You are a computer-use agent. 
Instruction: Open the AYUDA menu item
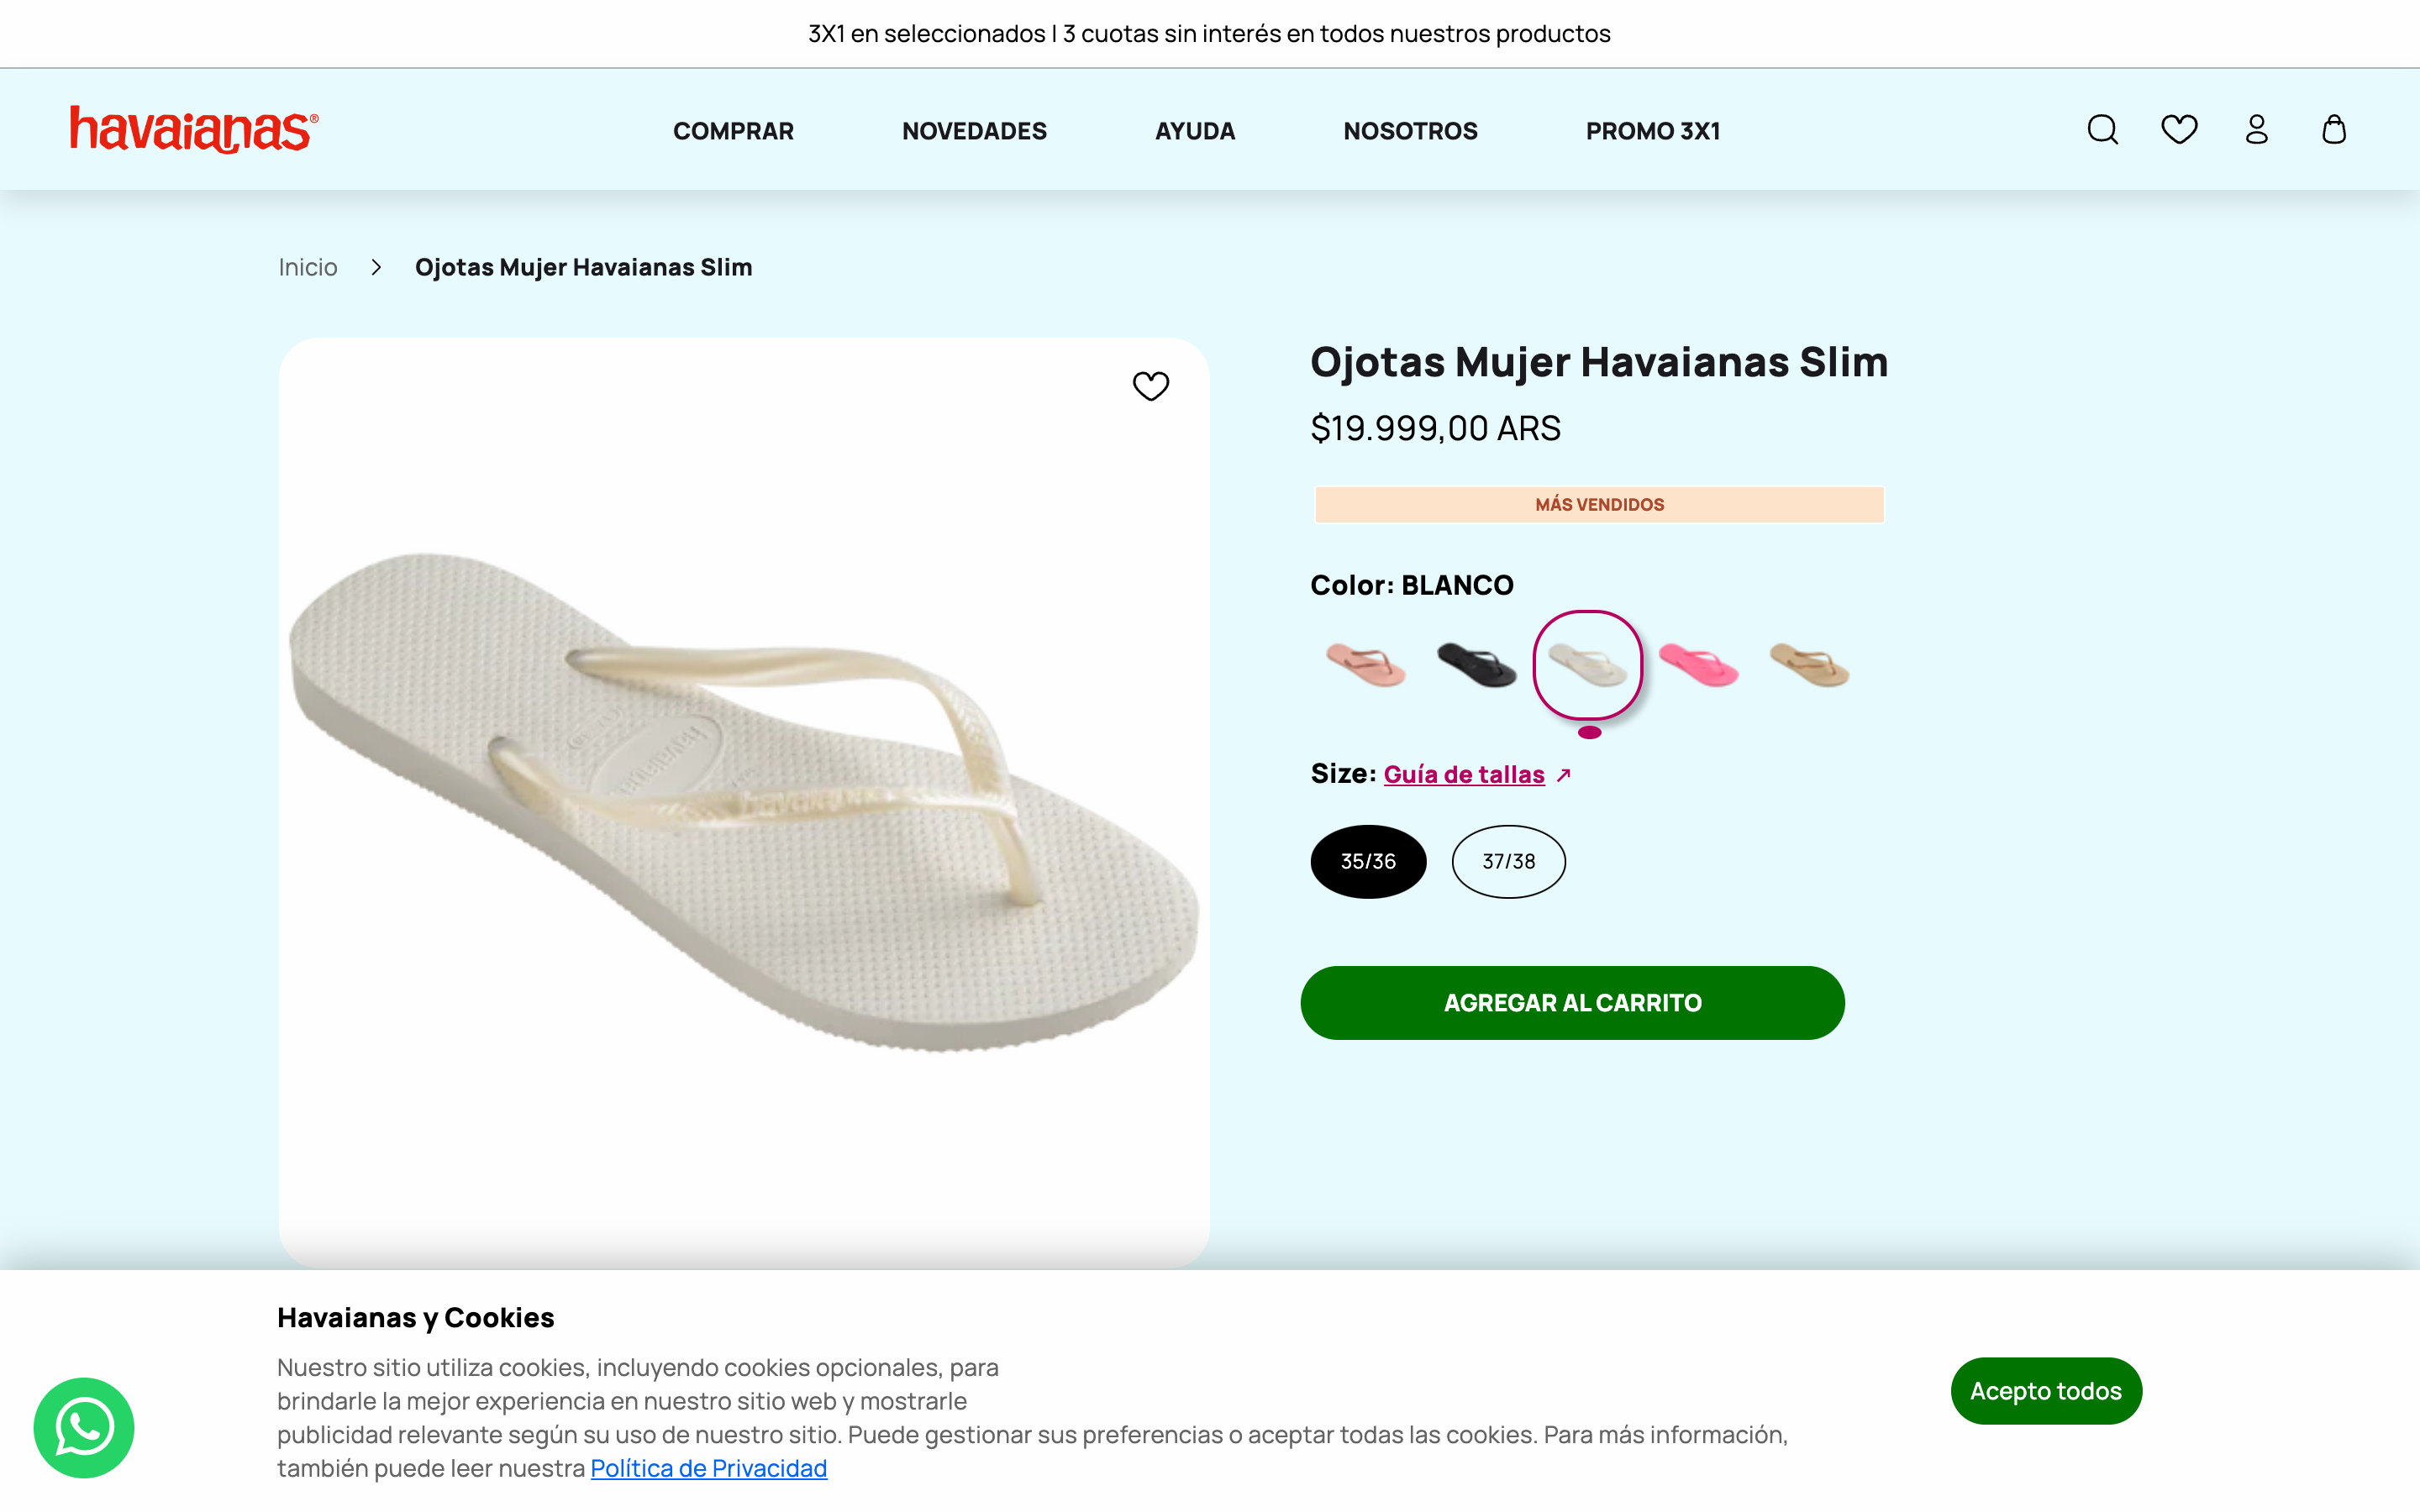pos(1194,130)
